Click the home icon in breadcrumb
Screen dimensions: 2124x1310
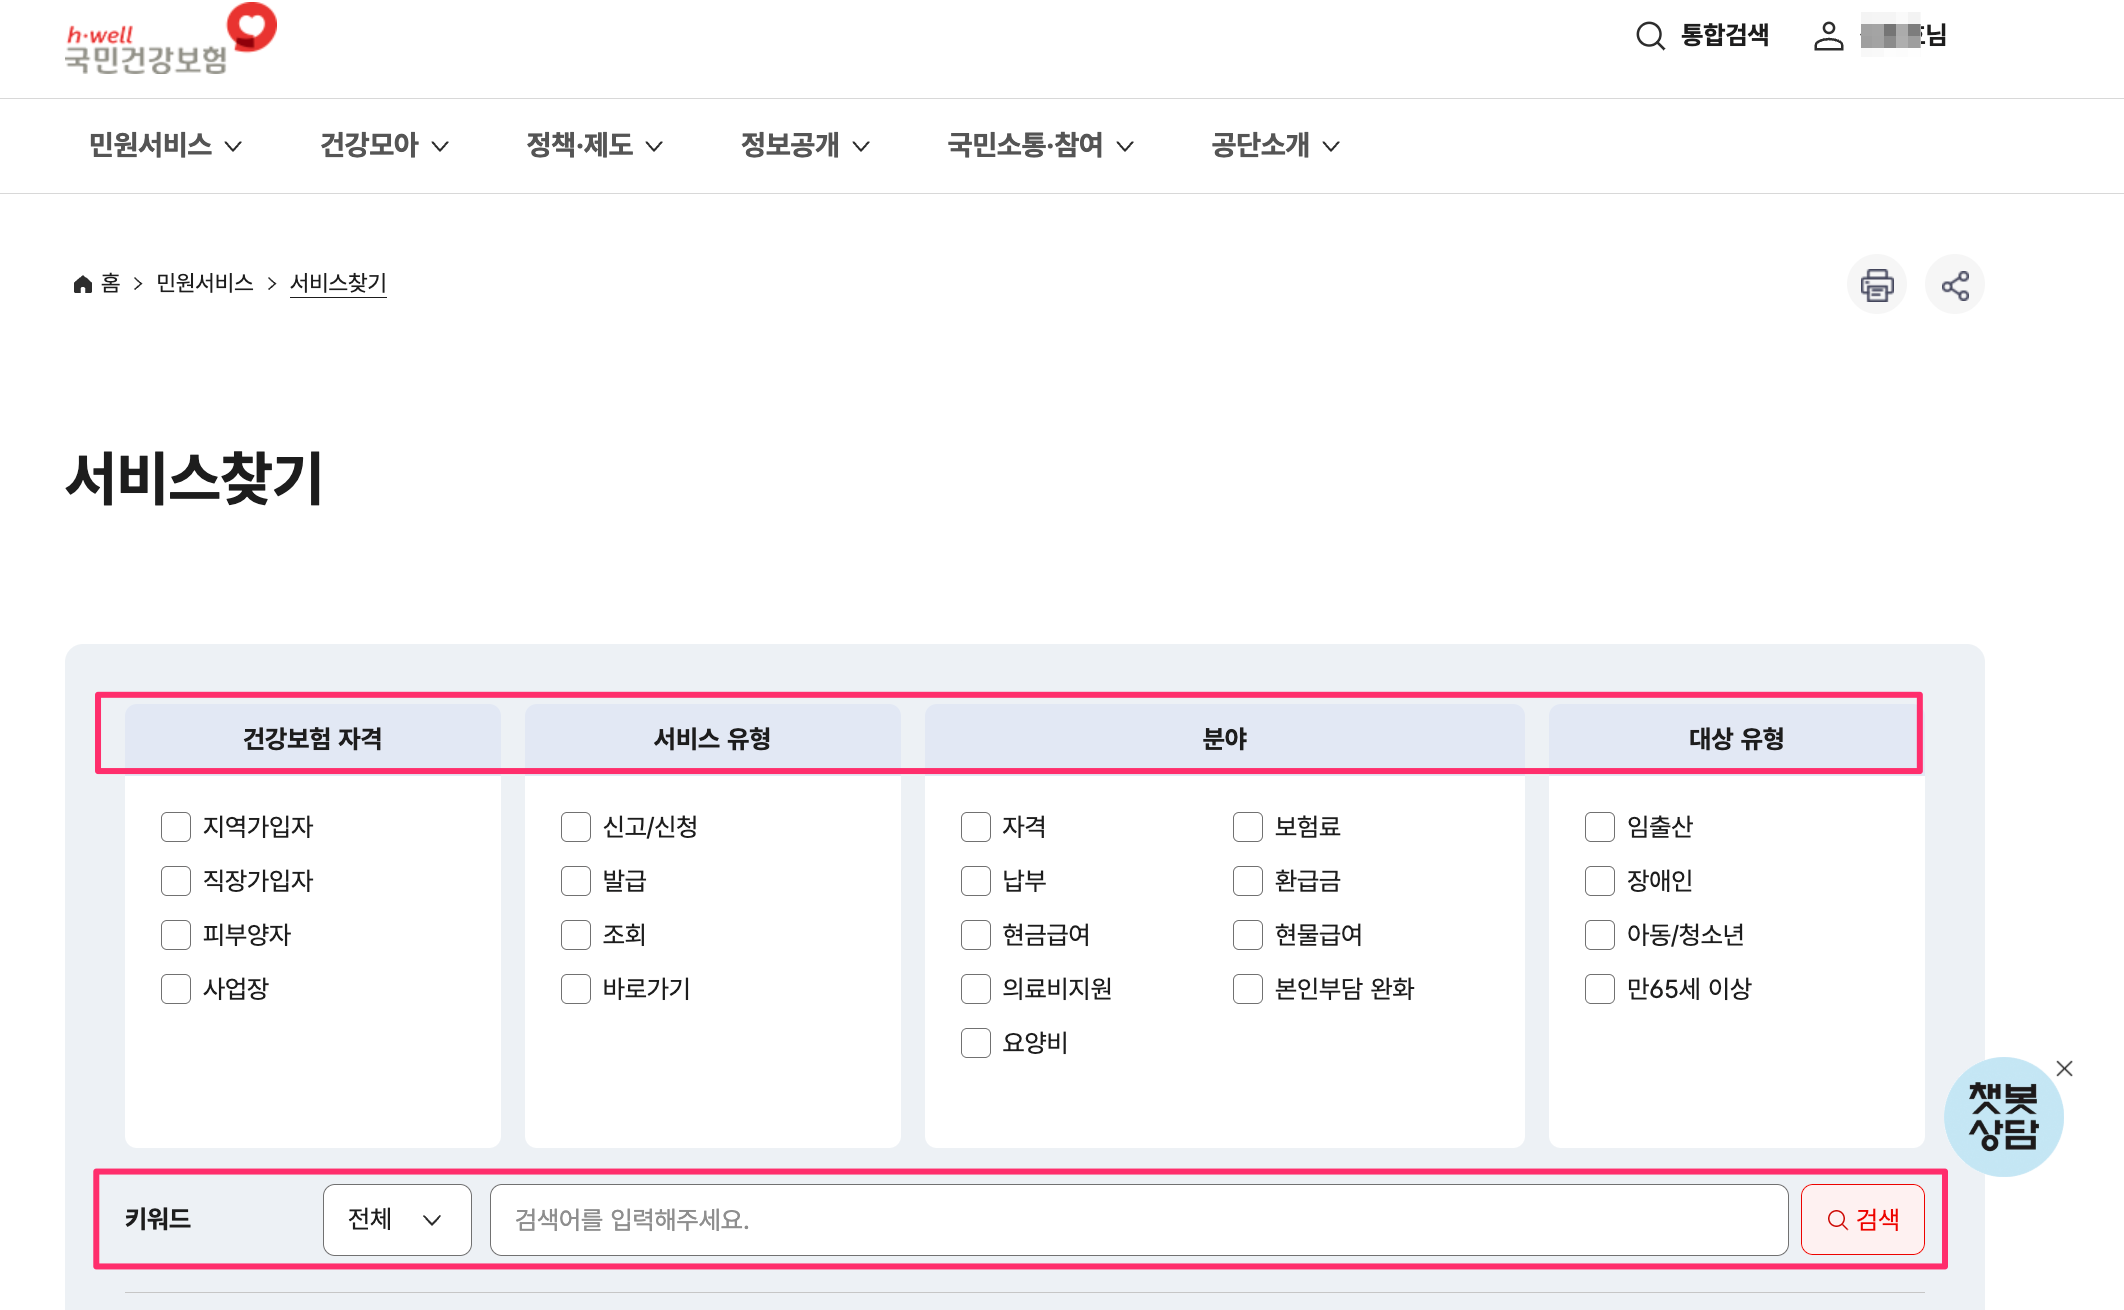coord(83,282)
